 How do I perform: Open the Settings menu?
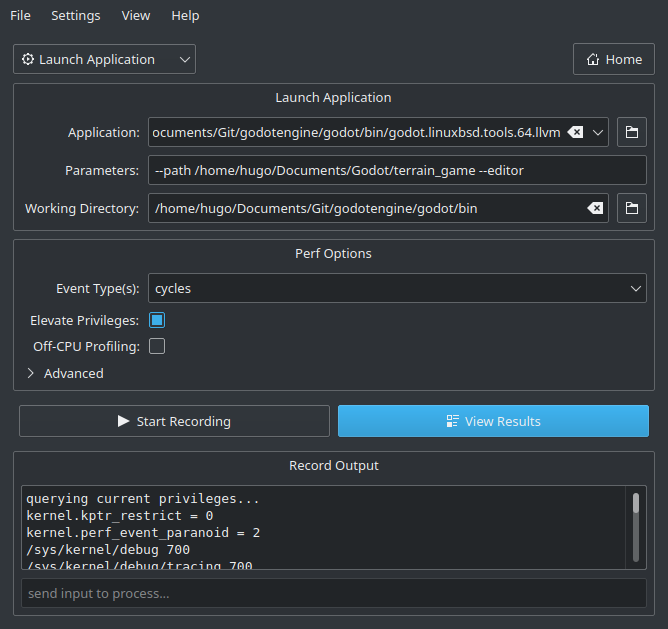point(75,15)
